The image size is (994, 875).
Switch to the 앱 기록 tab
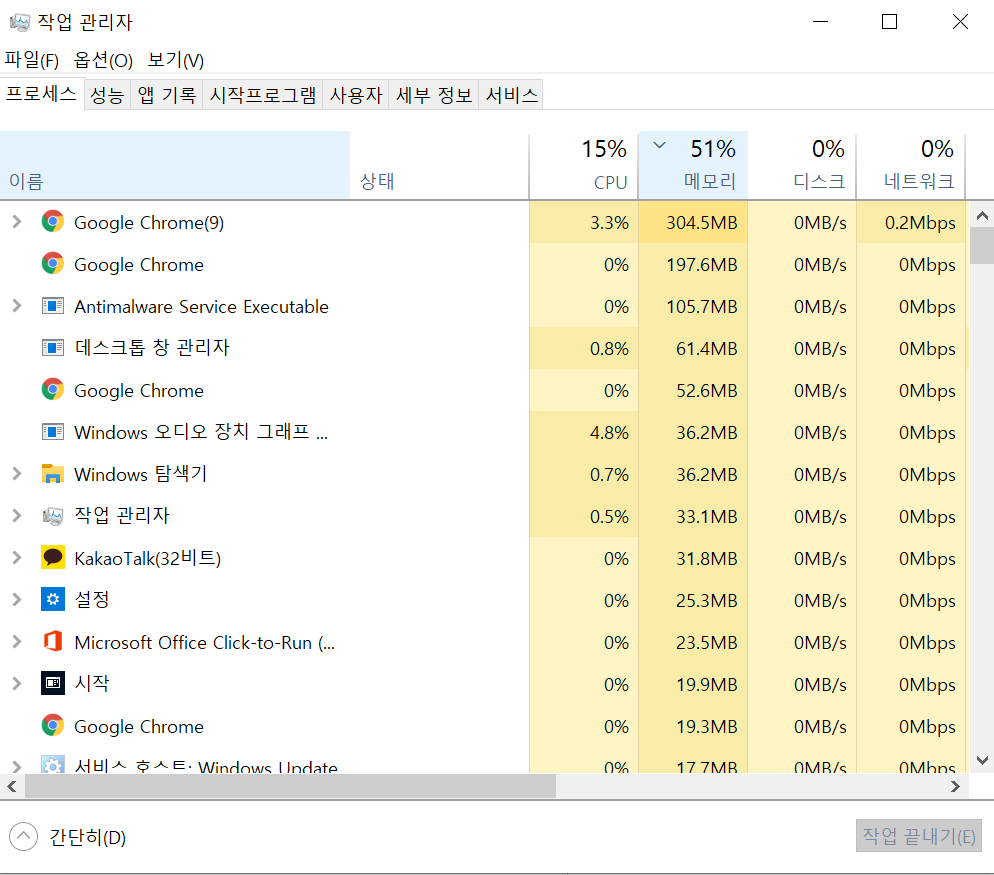pyautogui.click(x=167, y=95)
